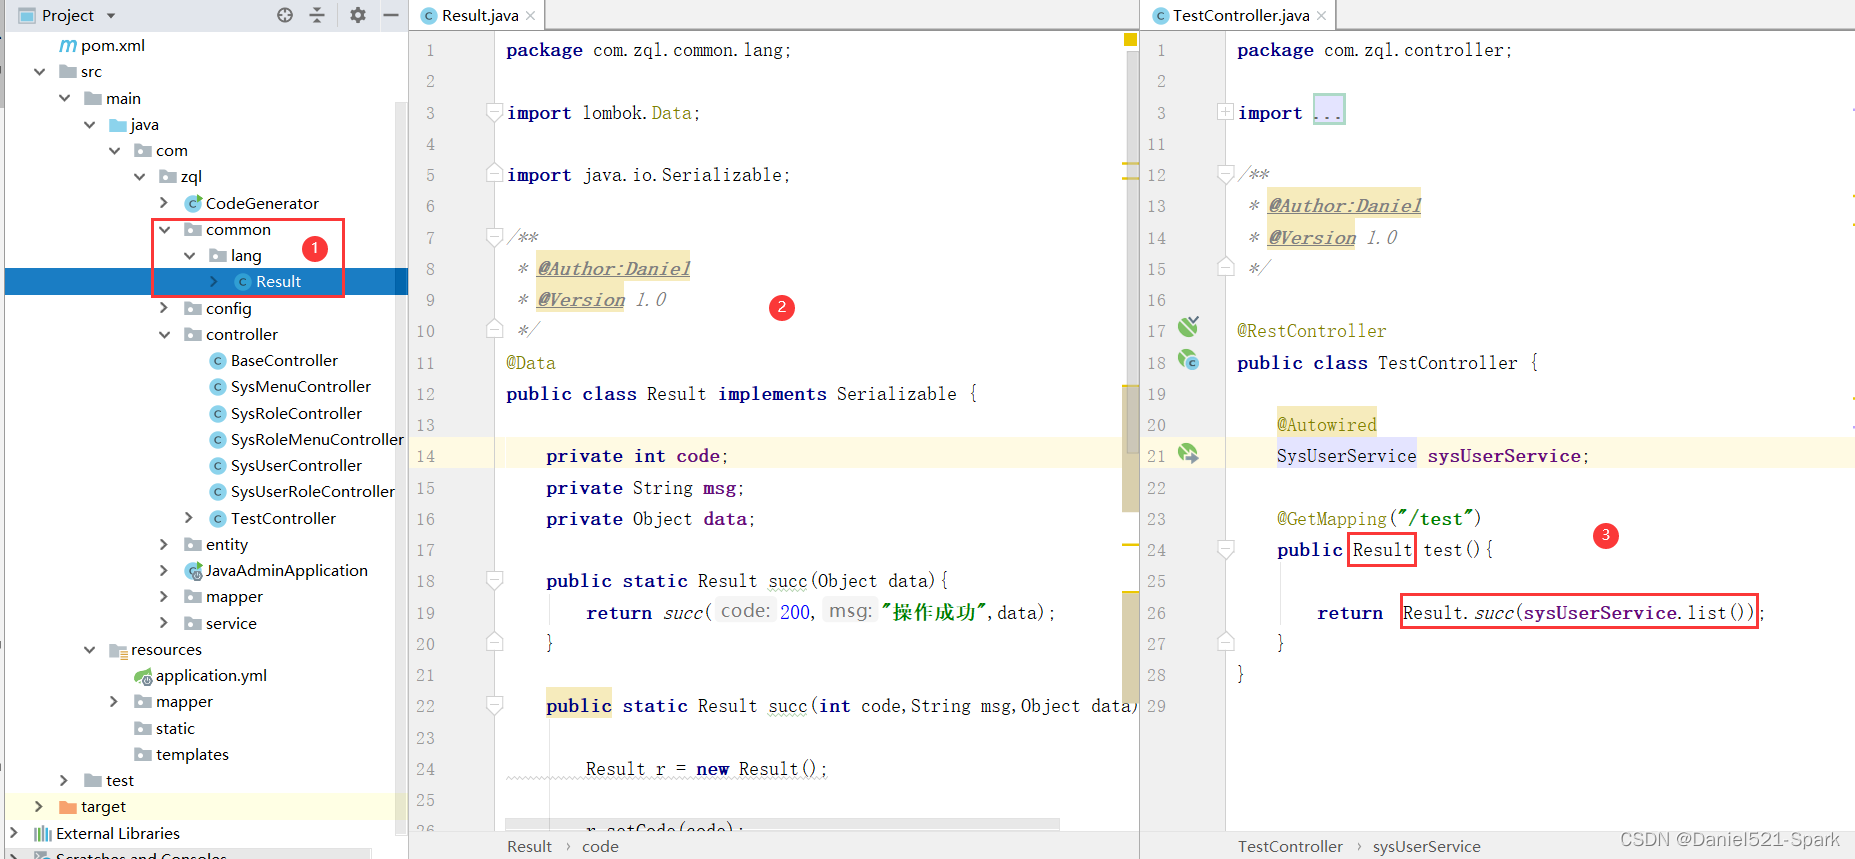
Task: Click the BaseController class icon
Action: (x=218, y=360)
